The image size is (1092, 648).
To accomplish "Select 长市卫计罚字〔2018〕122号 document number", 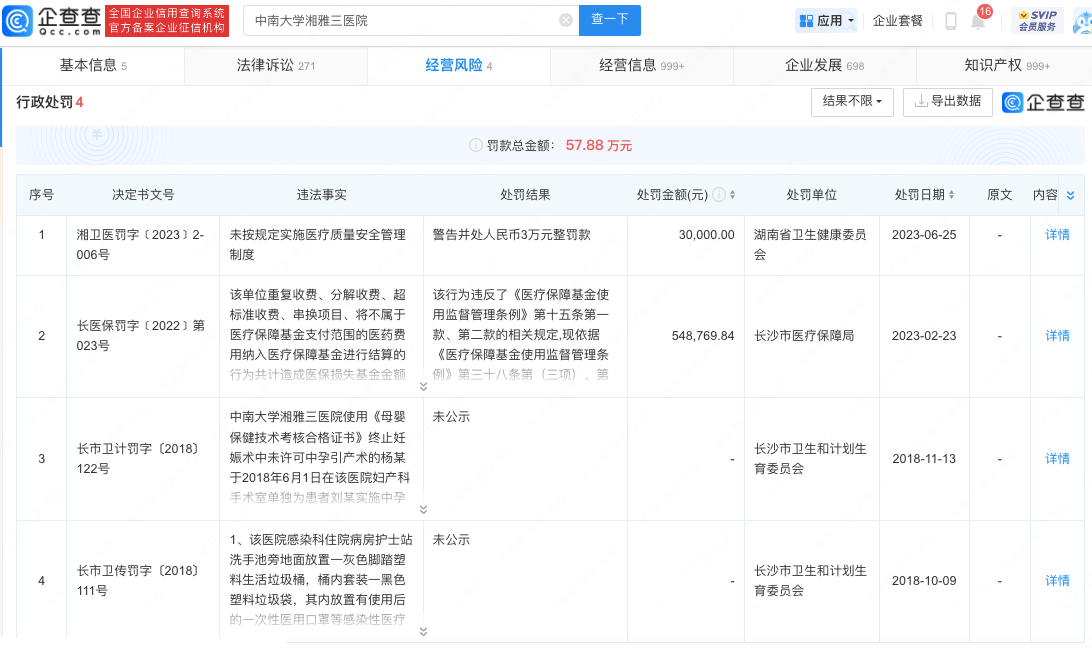I will pos(138,458).
